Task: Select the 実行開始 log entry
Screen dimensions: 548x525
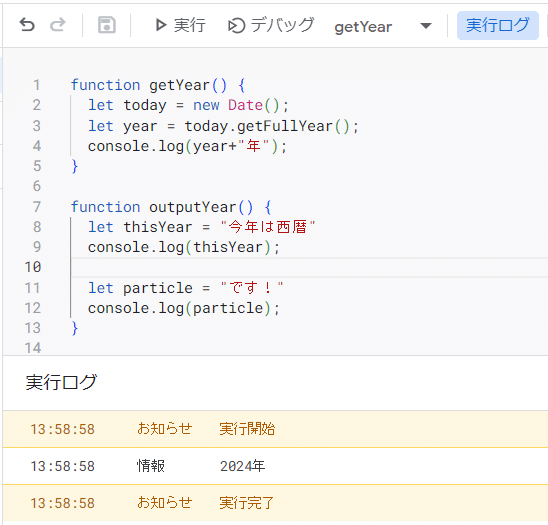Action: (275, 429)
